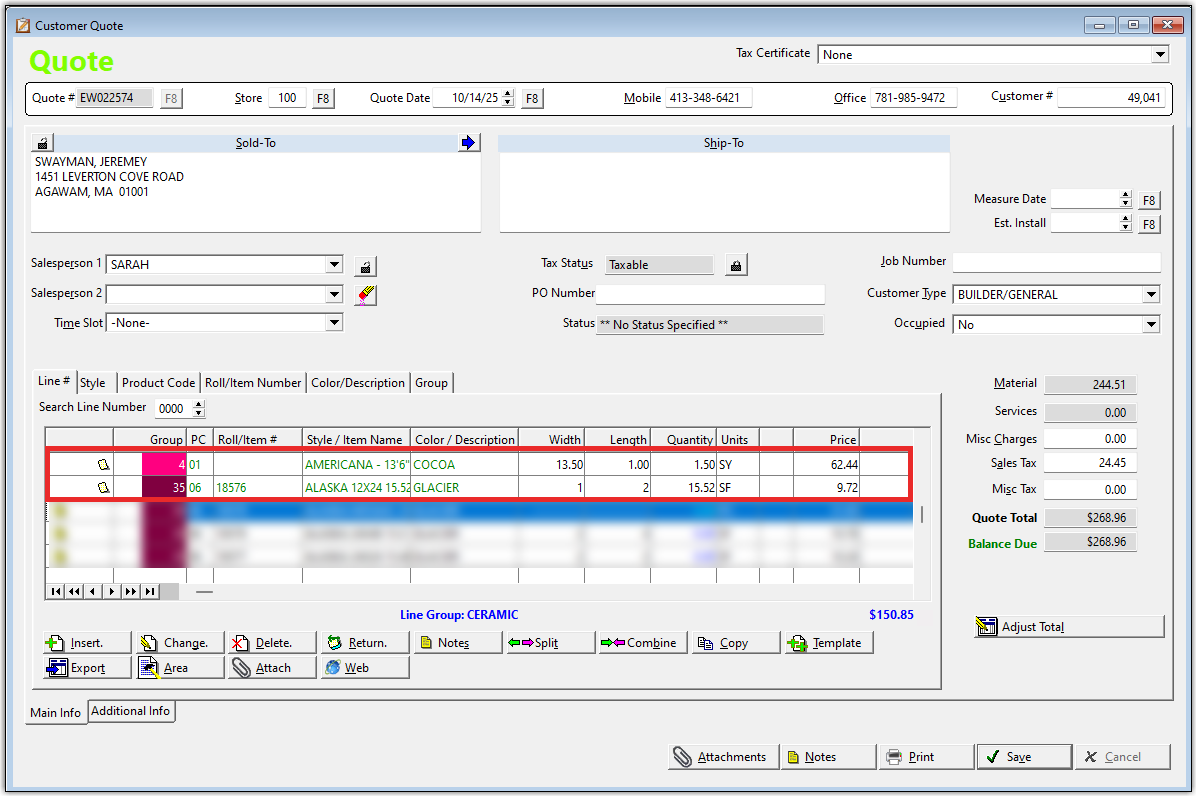
Task: Open the Tax Certificate dropdown
Action: pyautogui.click(x=1160, y=54)
